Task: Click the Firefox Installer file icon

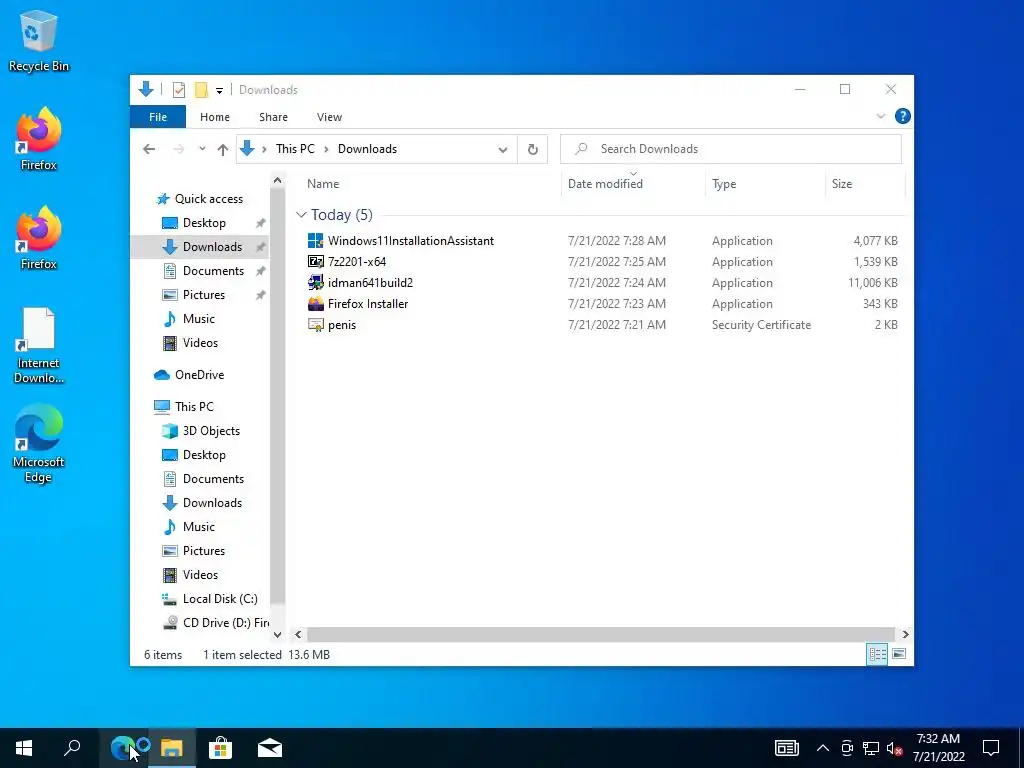Action: click(x=315, y=304)
